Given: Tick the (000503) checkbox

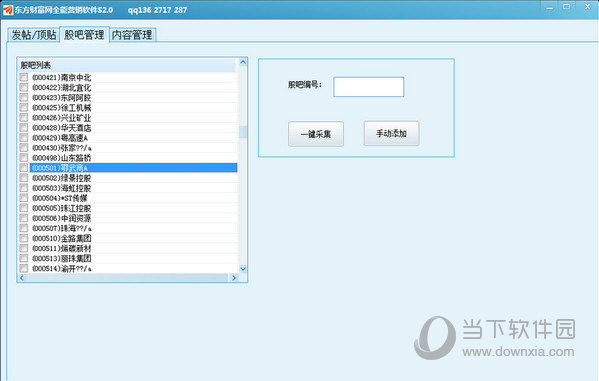Looking at the screenshot, I should point(24,188).
